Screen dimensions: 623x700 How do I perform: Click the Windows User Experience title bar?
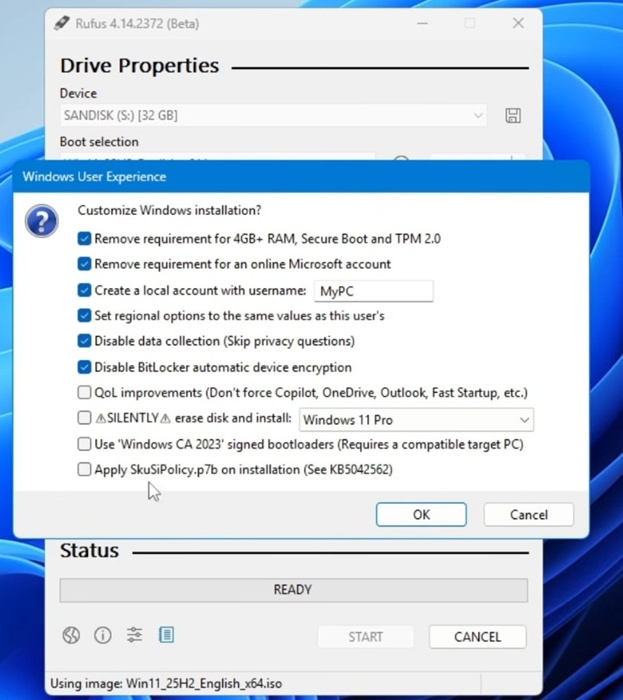click(x=301, y=177)
